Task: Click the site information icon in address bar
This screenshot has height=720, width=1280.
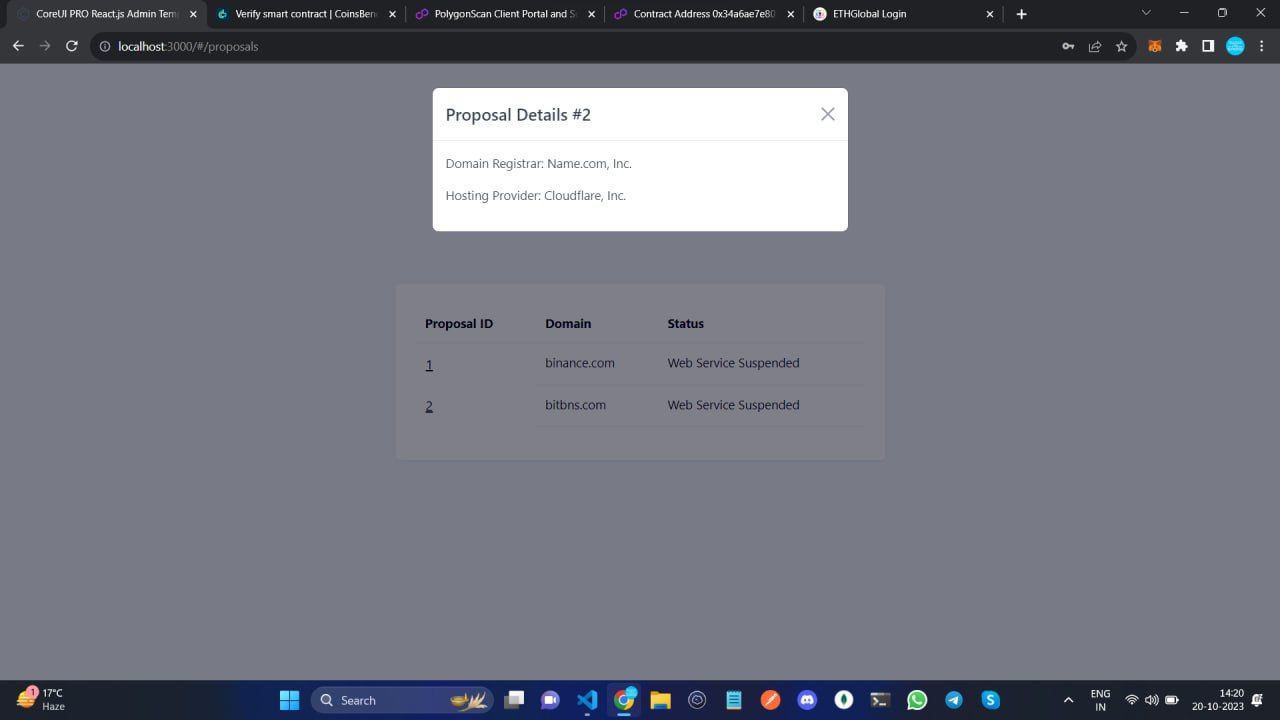Action: (x=104, y=46)
